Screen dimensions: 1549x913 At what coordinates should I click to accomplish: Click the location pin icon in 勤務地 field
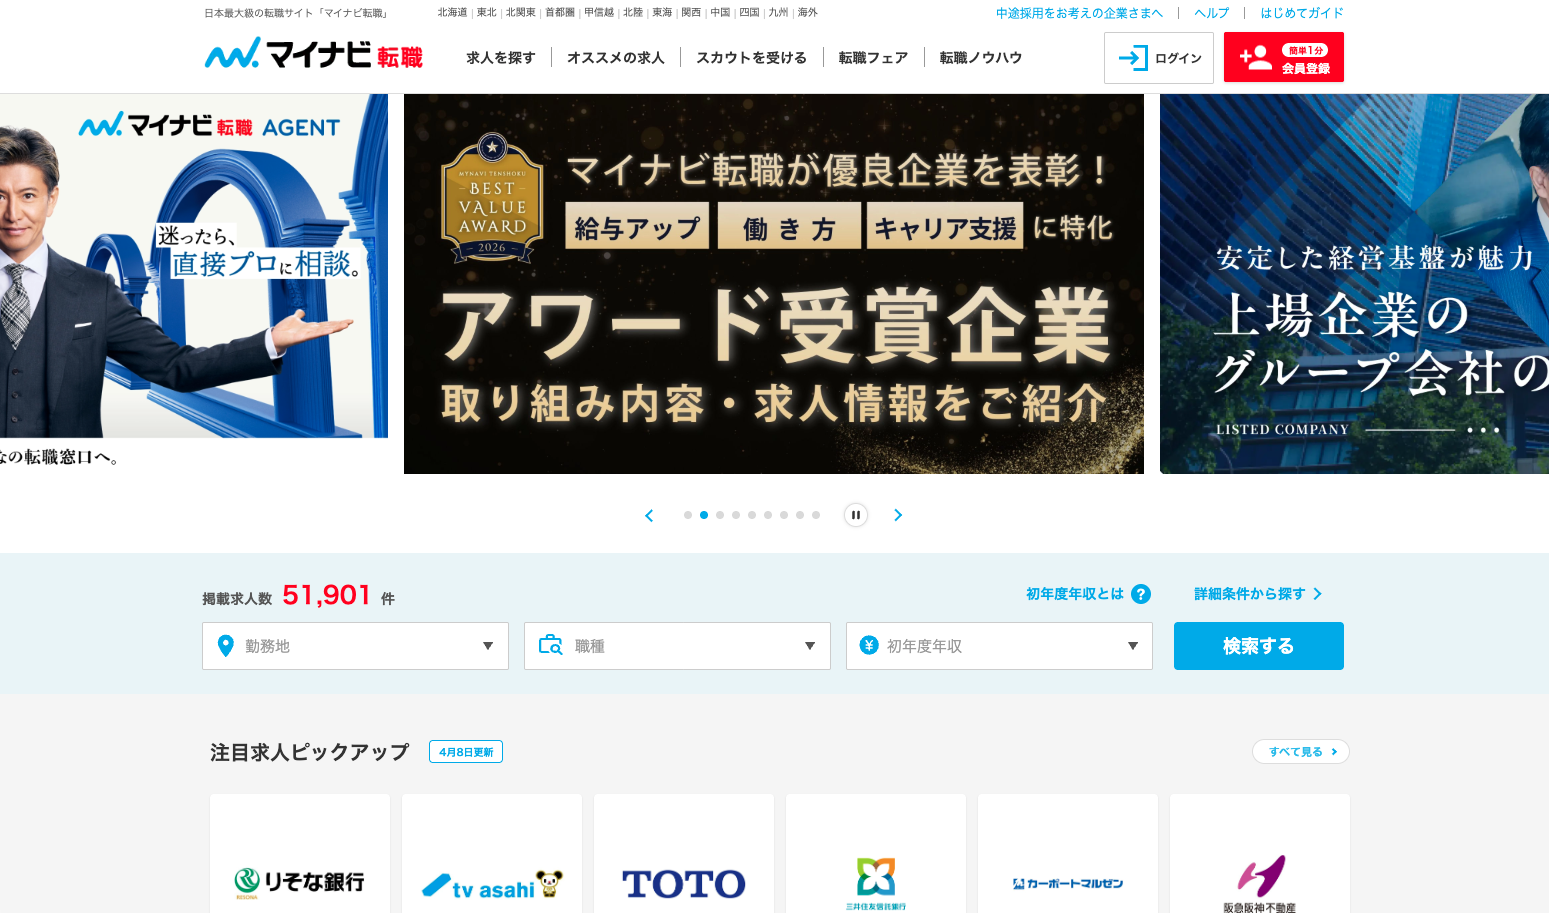(226, 646)
